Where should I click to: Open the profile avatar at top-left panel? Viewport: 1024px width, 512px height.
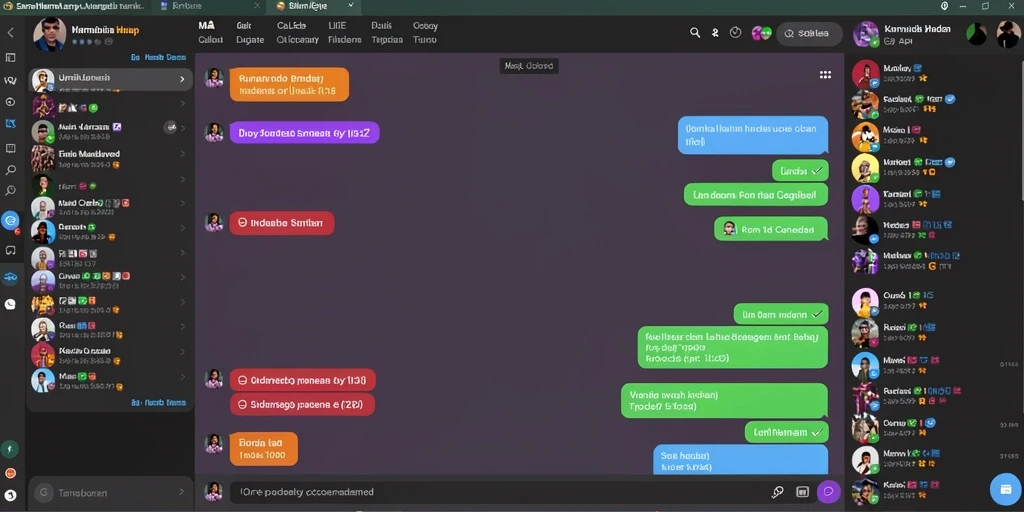tap(50, 34)
